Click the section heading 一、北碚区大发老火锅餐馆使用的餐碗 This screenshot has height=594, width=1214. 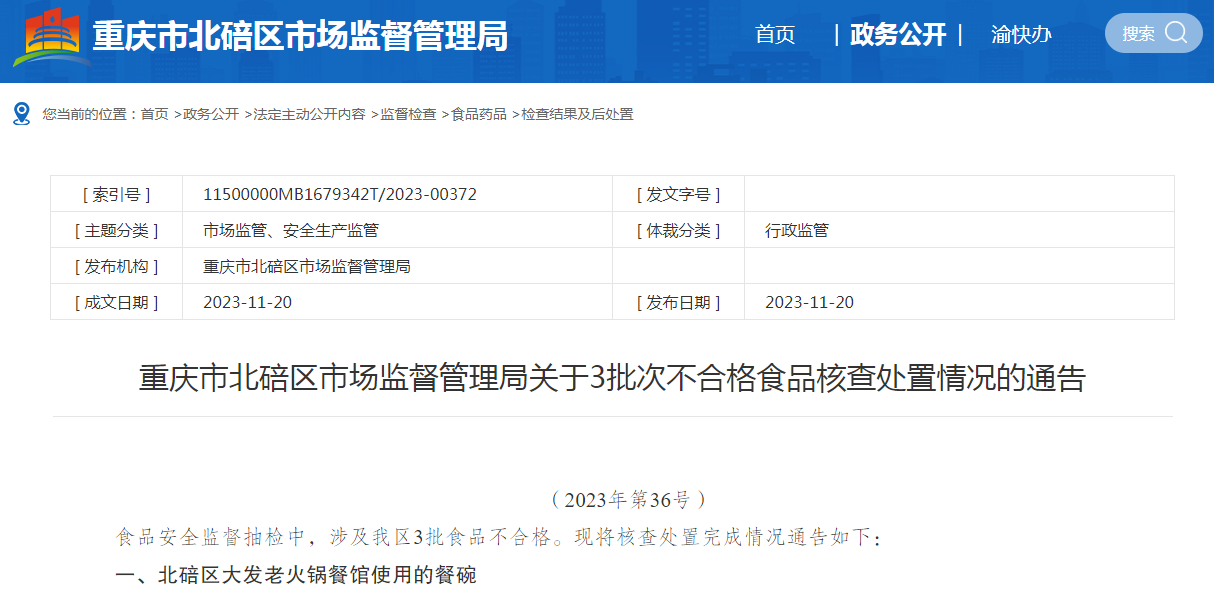click(296, 575)
